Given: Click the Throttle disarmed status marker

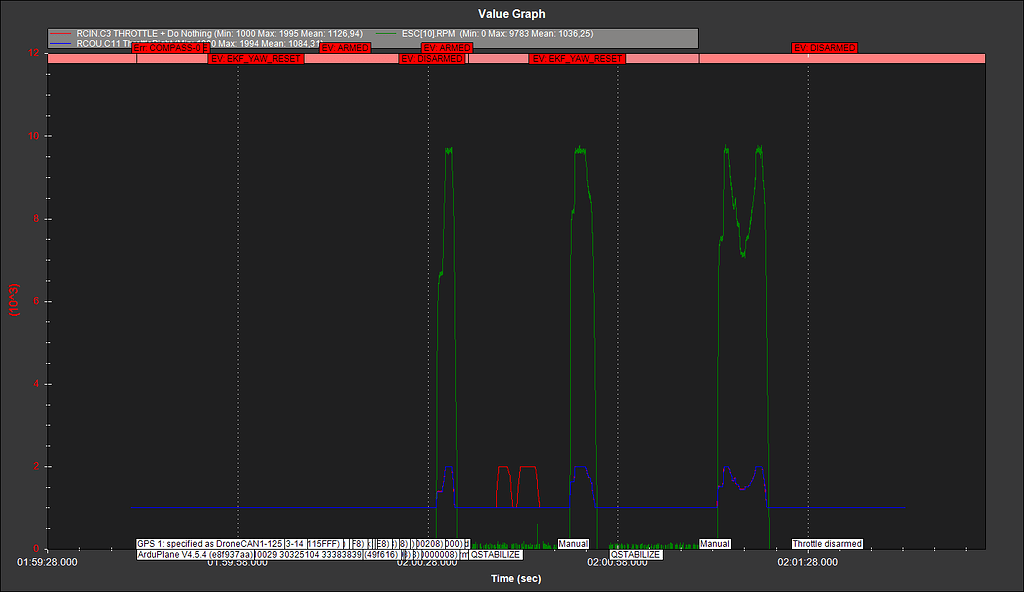Looking at the screenshot, I should 827,543.
